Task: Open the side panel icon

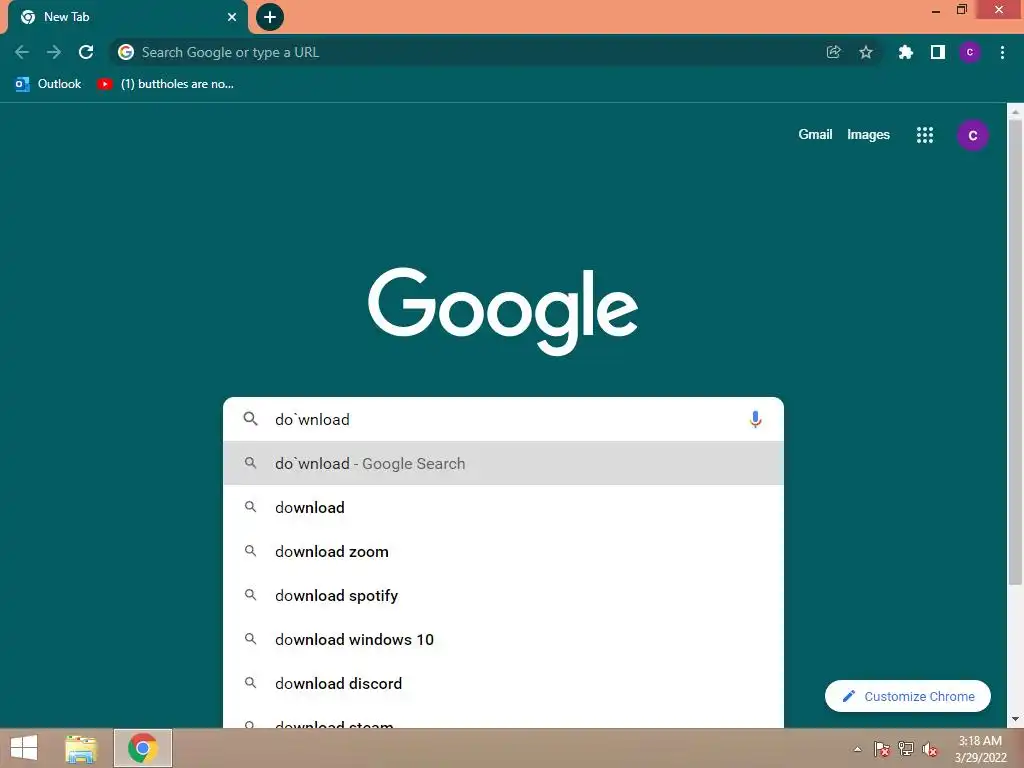Action: click(x=938, y=52)
